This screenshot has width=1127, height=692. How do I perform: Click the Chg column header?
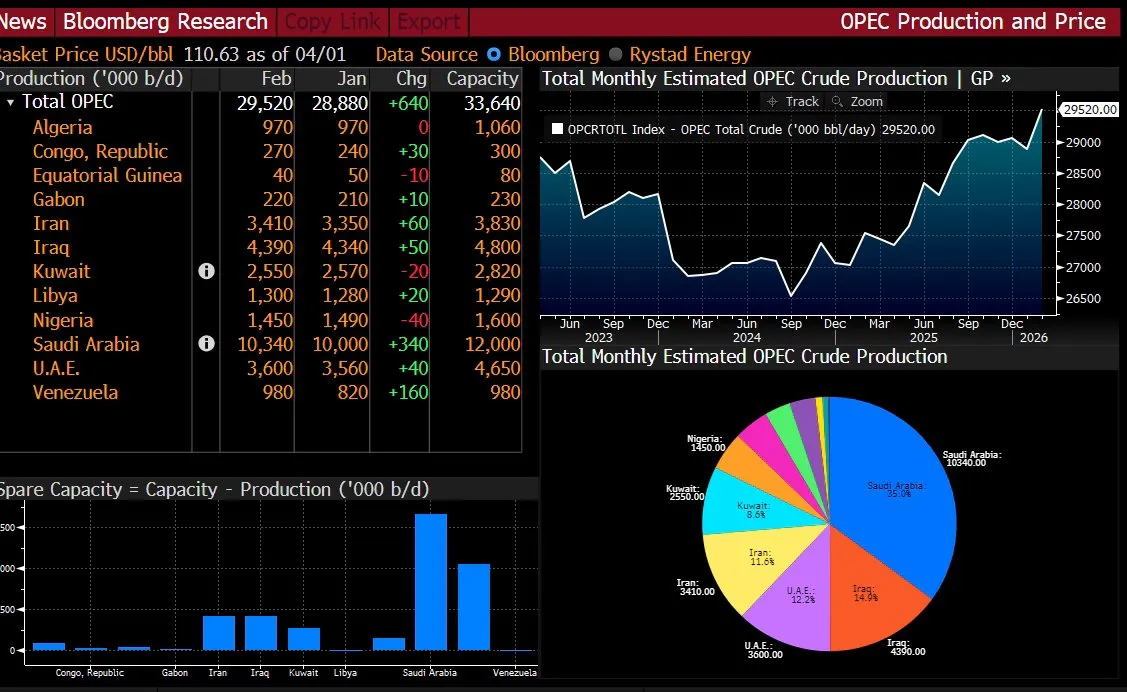410,78
